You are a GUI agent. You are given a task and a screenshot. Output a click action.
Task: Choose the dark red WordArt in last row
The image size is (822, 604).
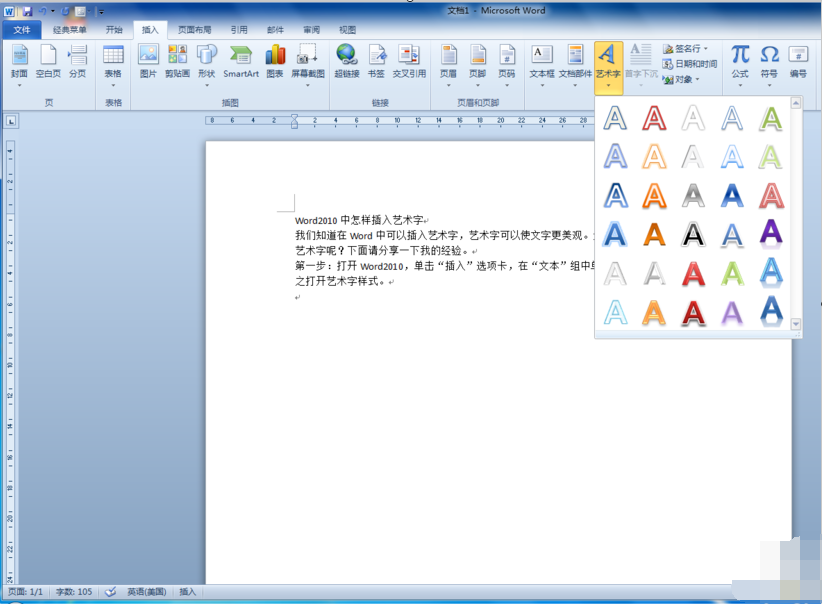[693, 312]
